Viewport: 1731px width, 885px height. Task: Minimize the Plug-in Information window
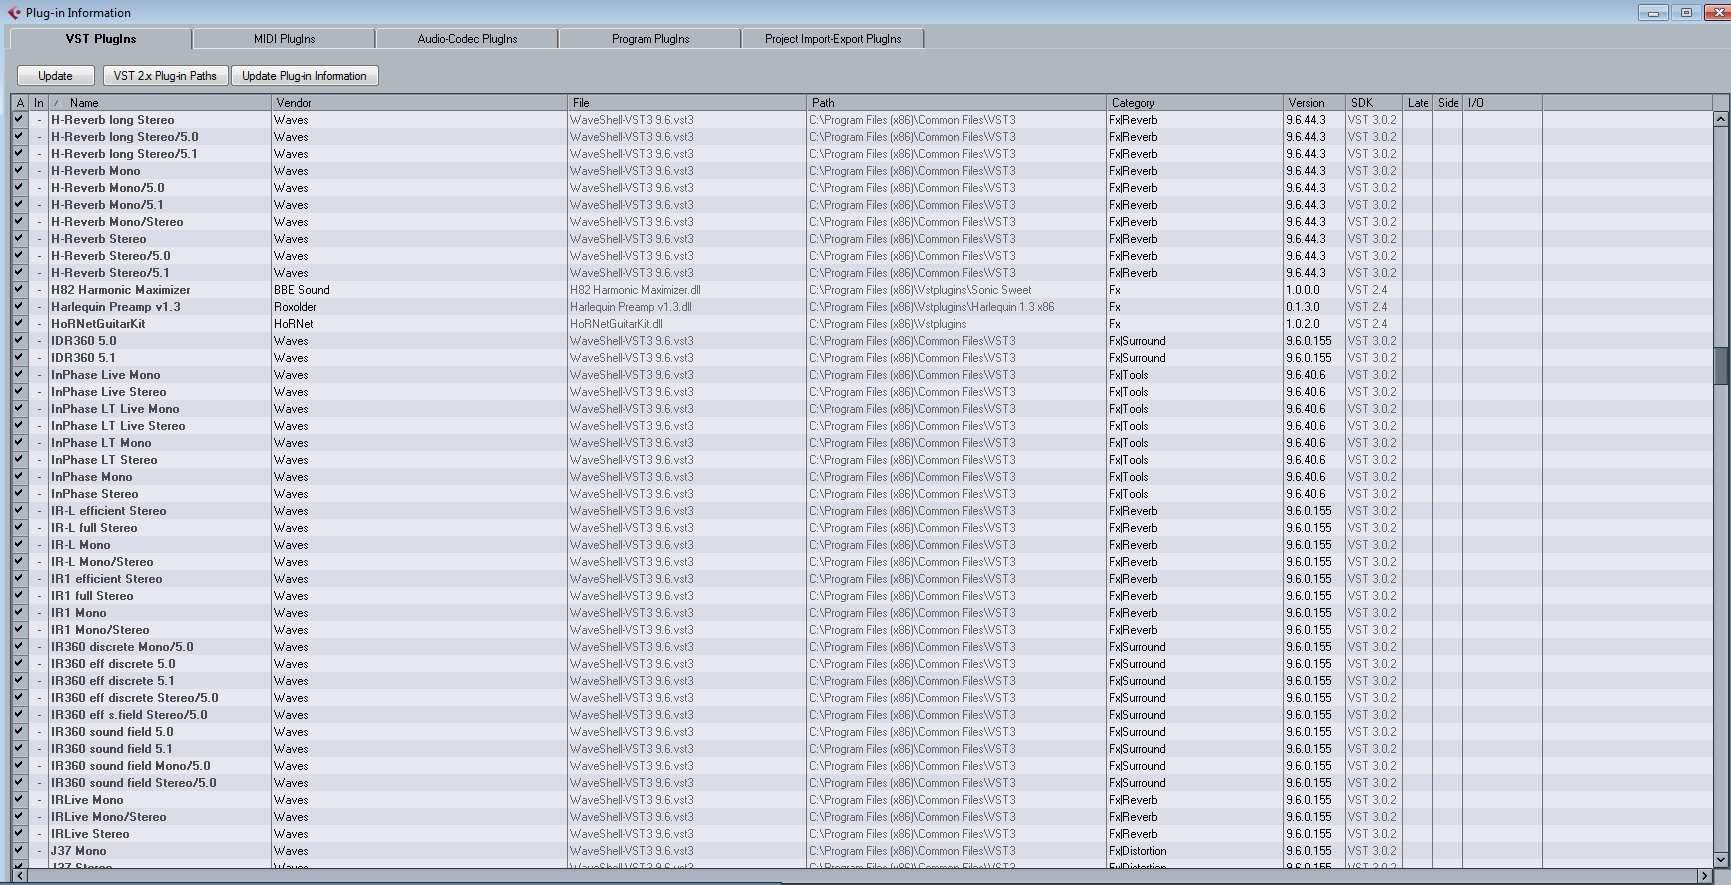(x=1653, y=13)
